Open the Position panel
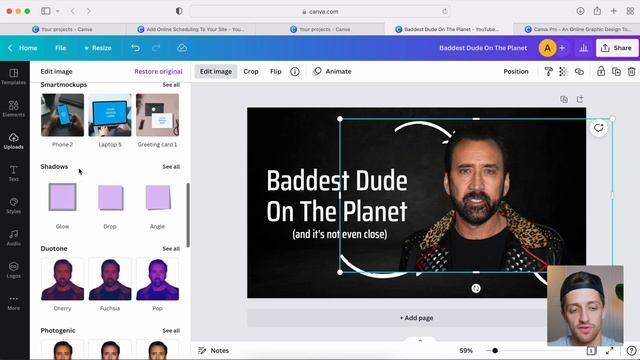Viewport: 640px width, 360px height. point(516,71)
